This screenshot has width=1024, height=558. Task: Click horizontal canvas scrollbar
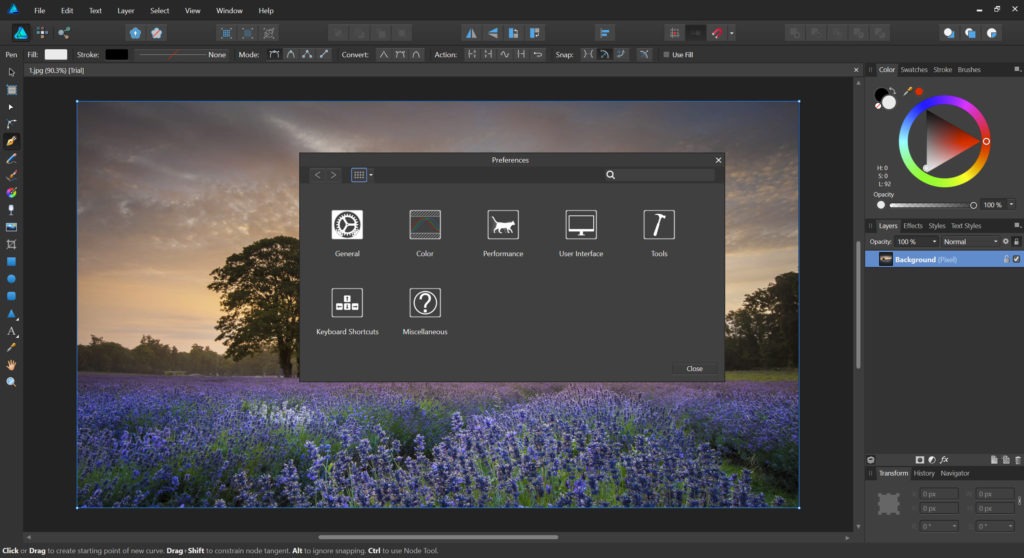point(438,537)
